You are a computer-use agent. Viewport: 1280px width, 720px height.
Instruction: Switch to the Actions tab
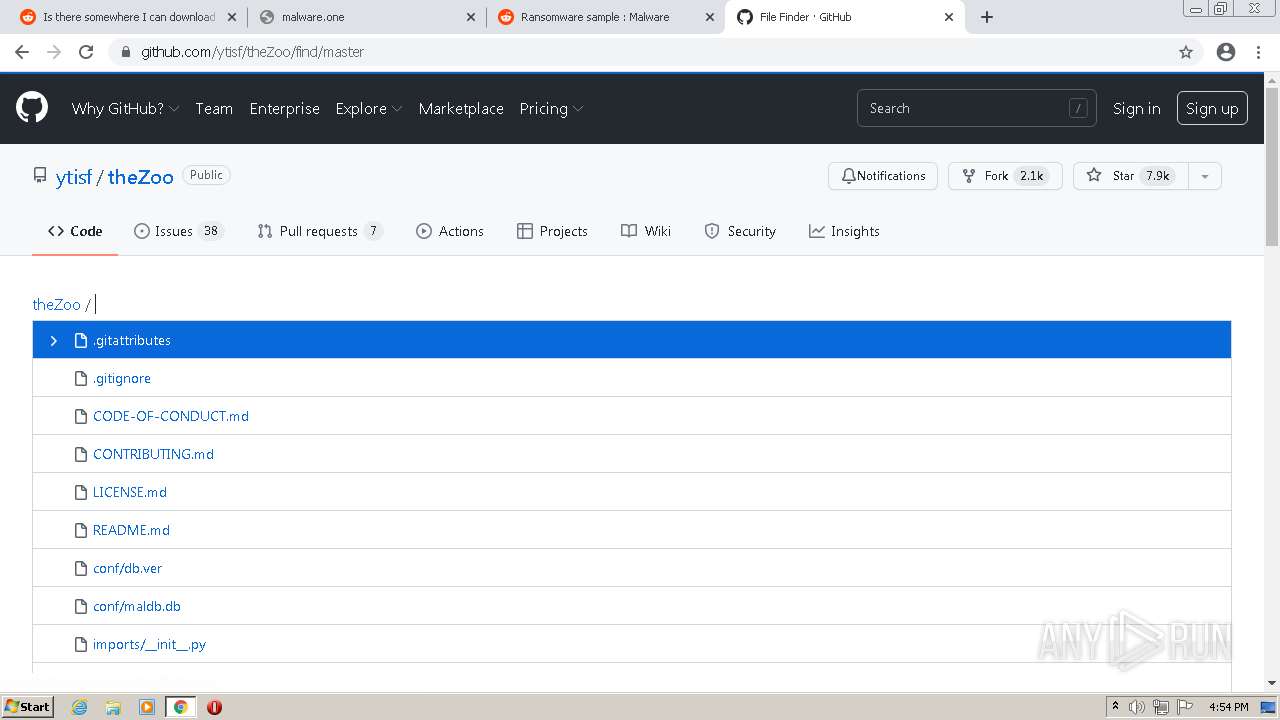[x=450, y=231]
